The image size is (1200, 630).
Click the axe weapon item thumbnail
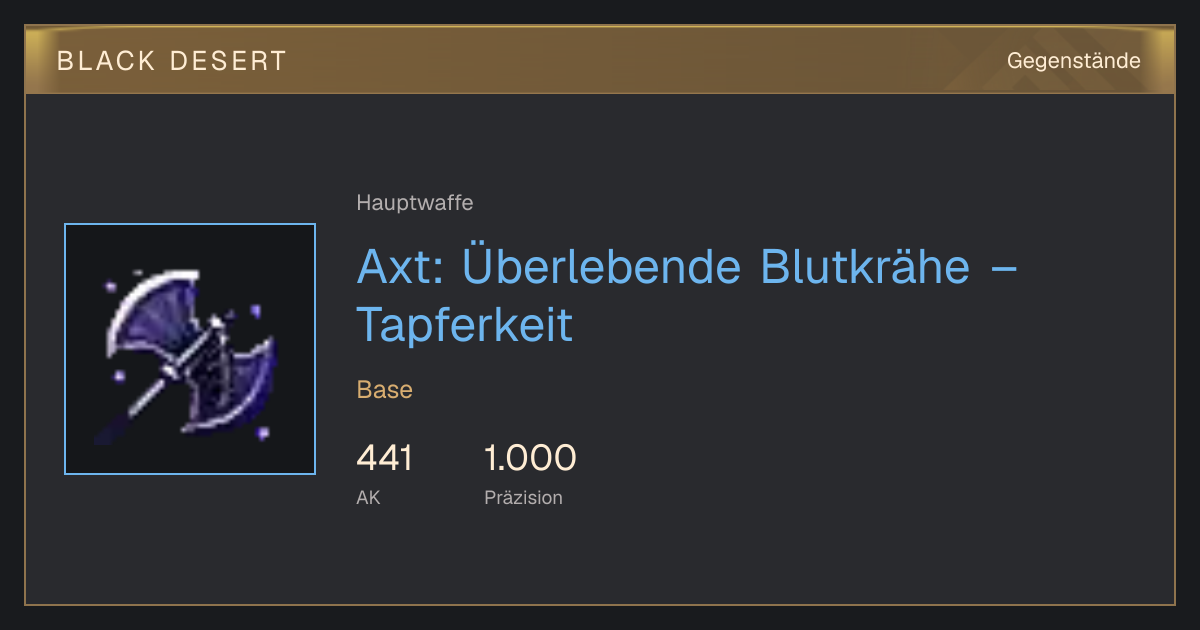[x=190, y=349]
